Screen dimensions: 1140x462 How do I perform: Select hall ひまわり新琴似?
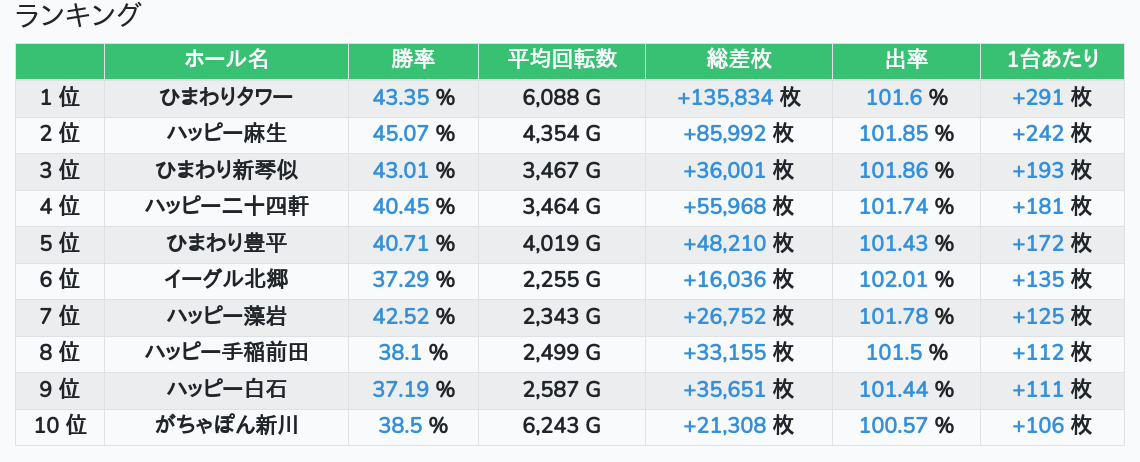coord(226,170)
